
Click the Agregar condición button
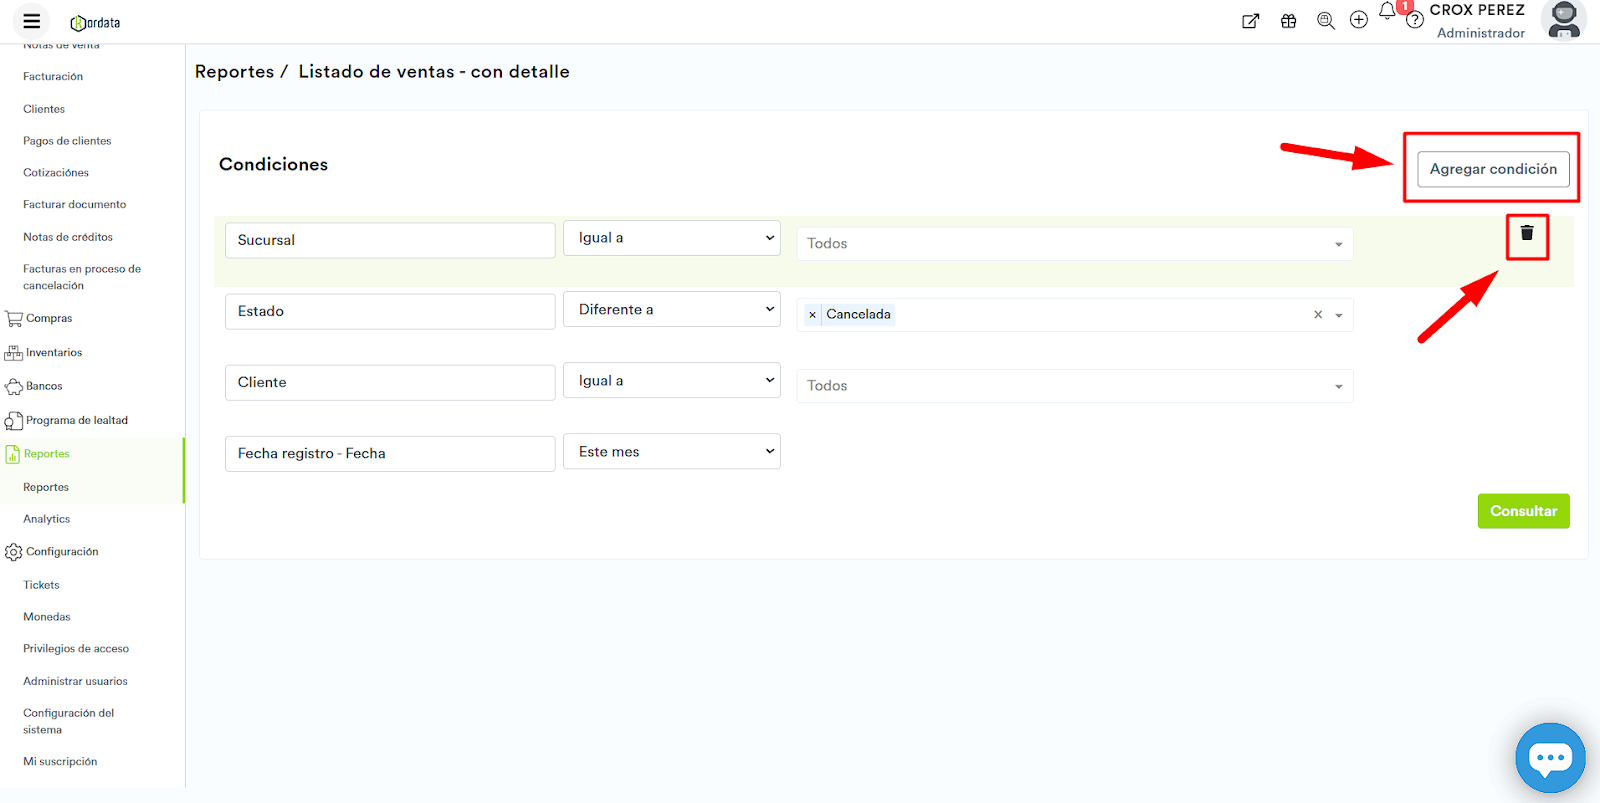[1492, 169]
